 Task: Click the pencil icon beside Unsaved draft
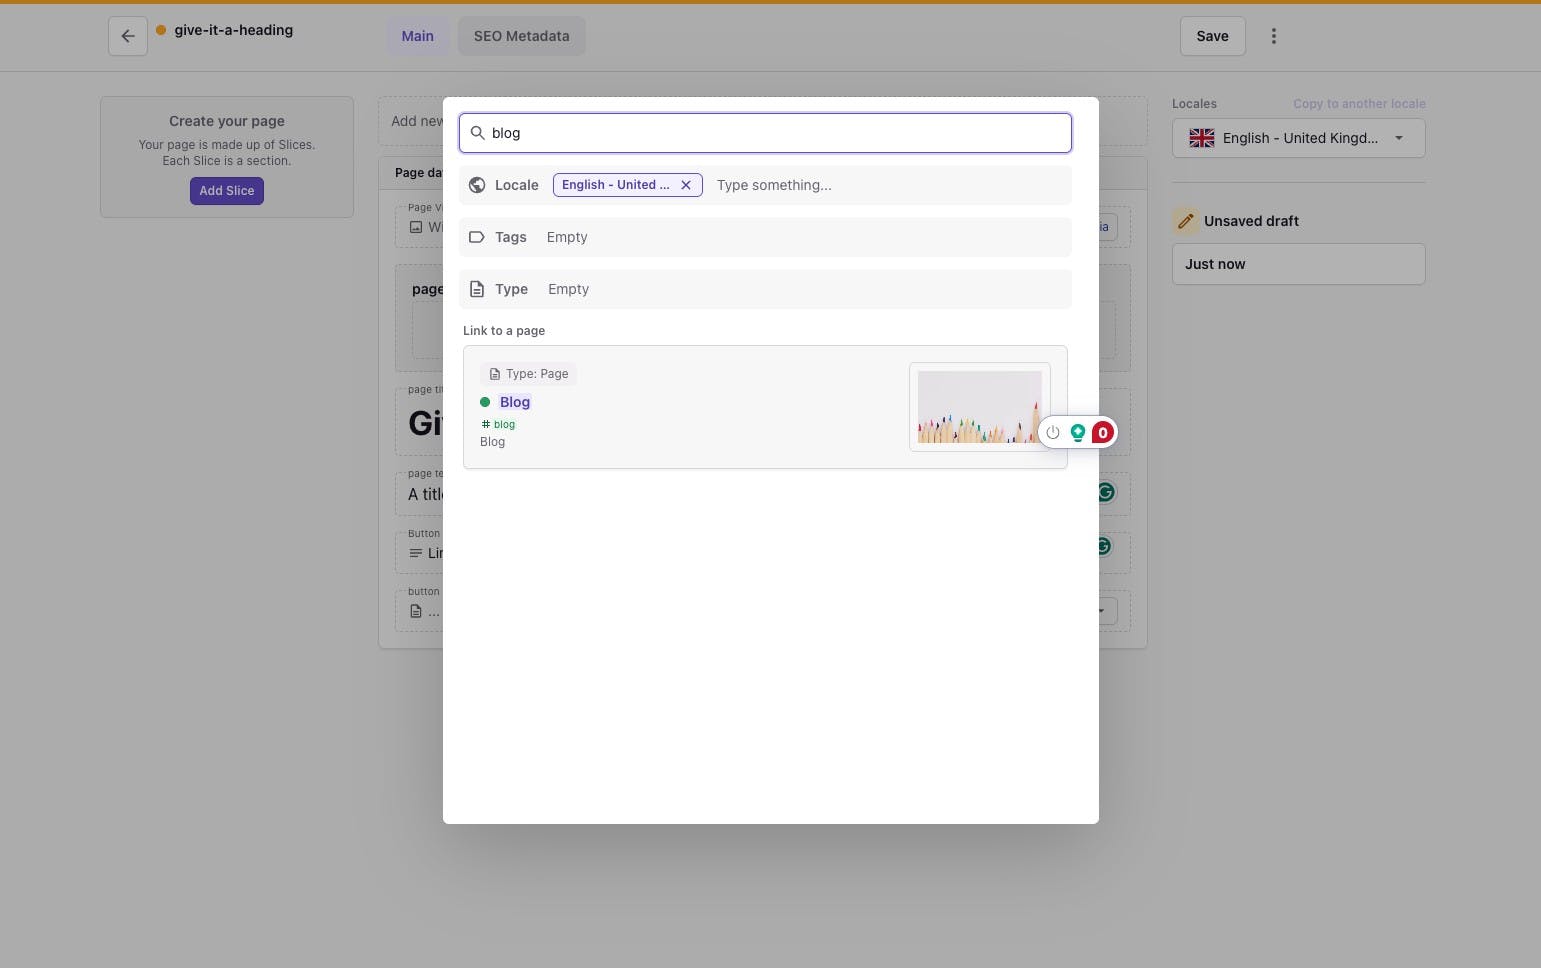pyautogui.click(x=1186, y=221)
